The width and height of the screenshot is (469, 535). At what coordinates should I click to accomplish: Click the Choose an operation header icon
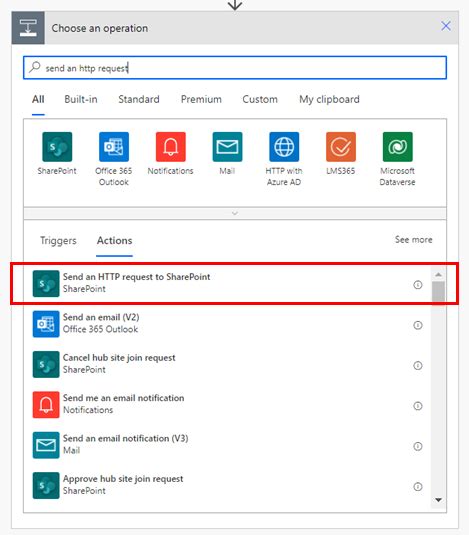(x=28, y=28)
